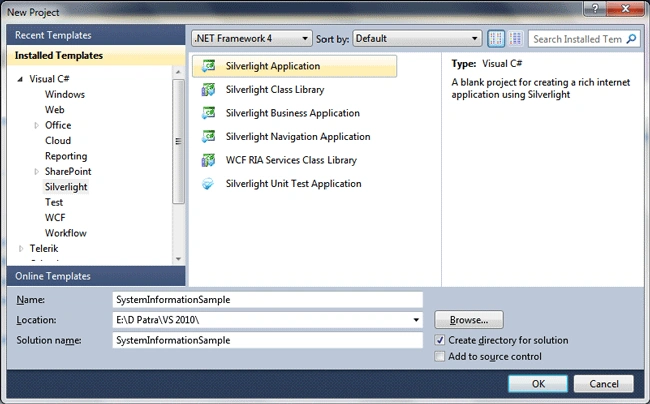Enable Add to source control checkbox
Screen dimensions: 650x404
pos(439,356)
